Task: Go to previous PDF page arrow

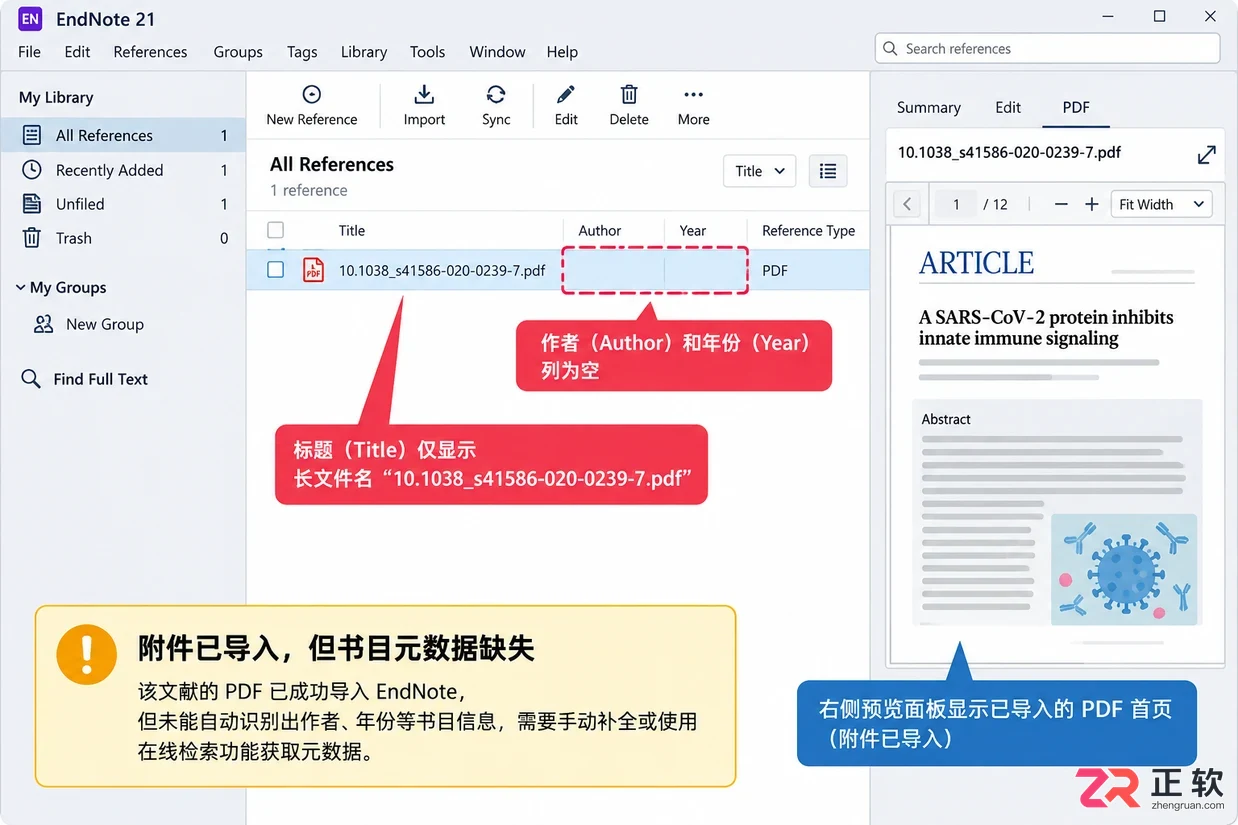Action: pos(907,204)
